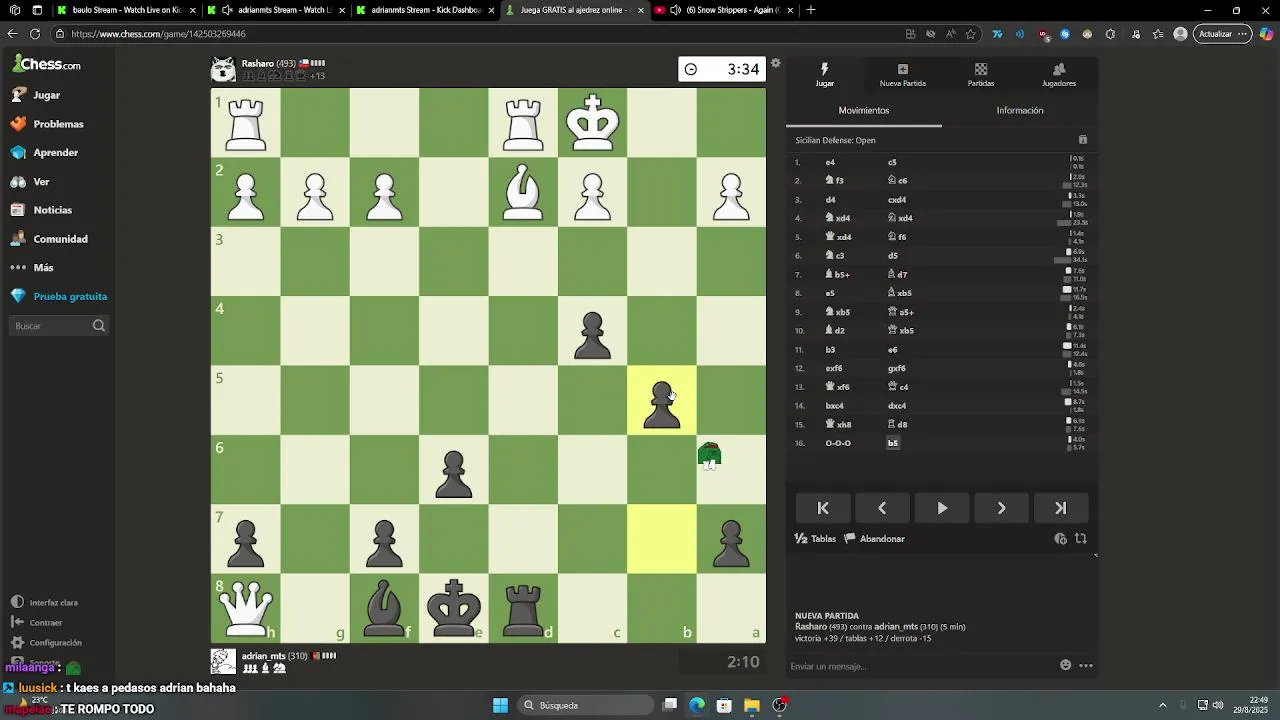
Task: Open Jugar in the sidebar
Action: click(x=47, y=95)
